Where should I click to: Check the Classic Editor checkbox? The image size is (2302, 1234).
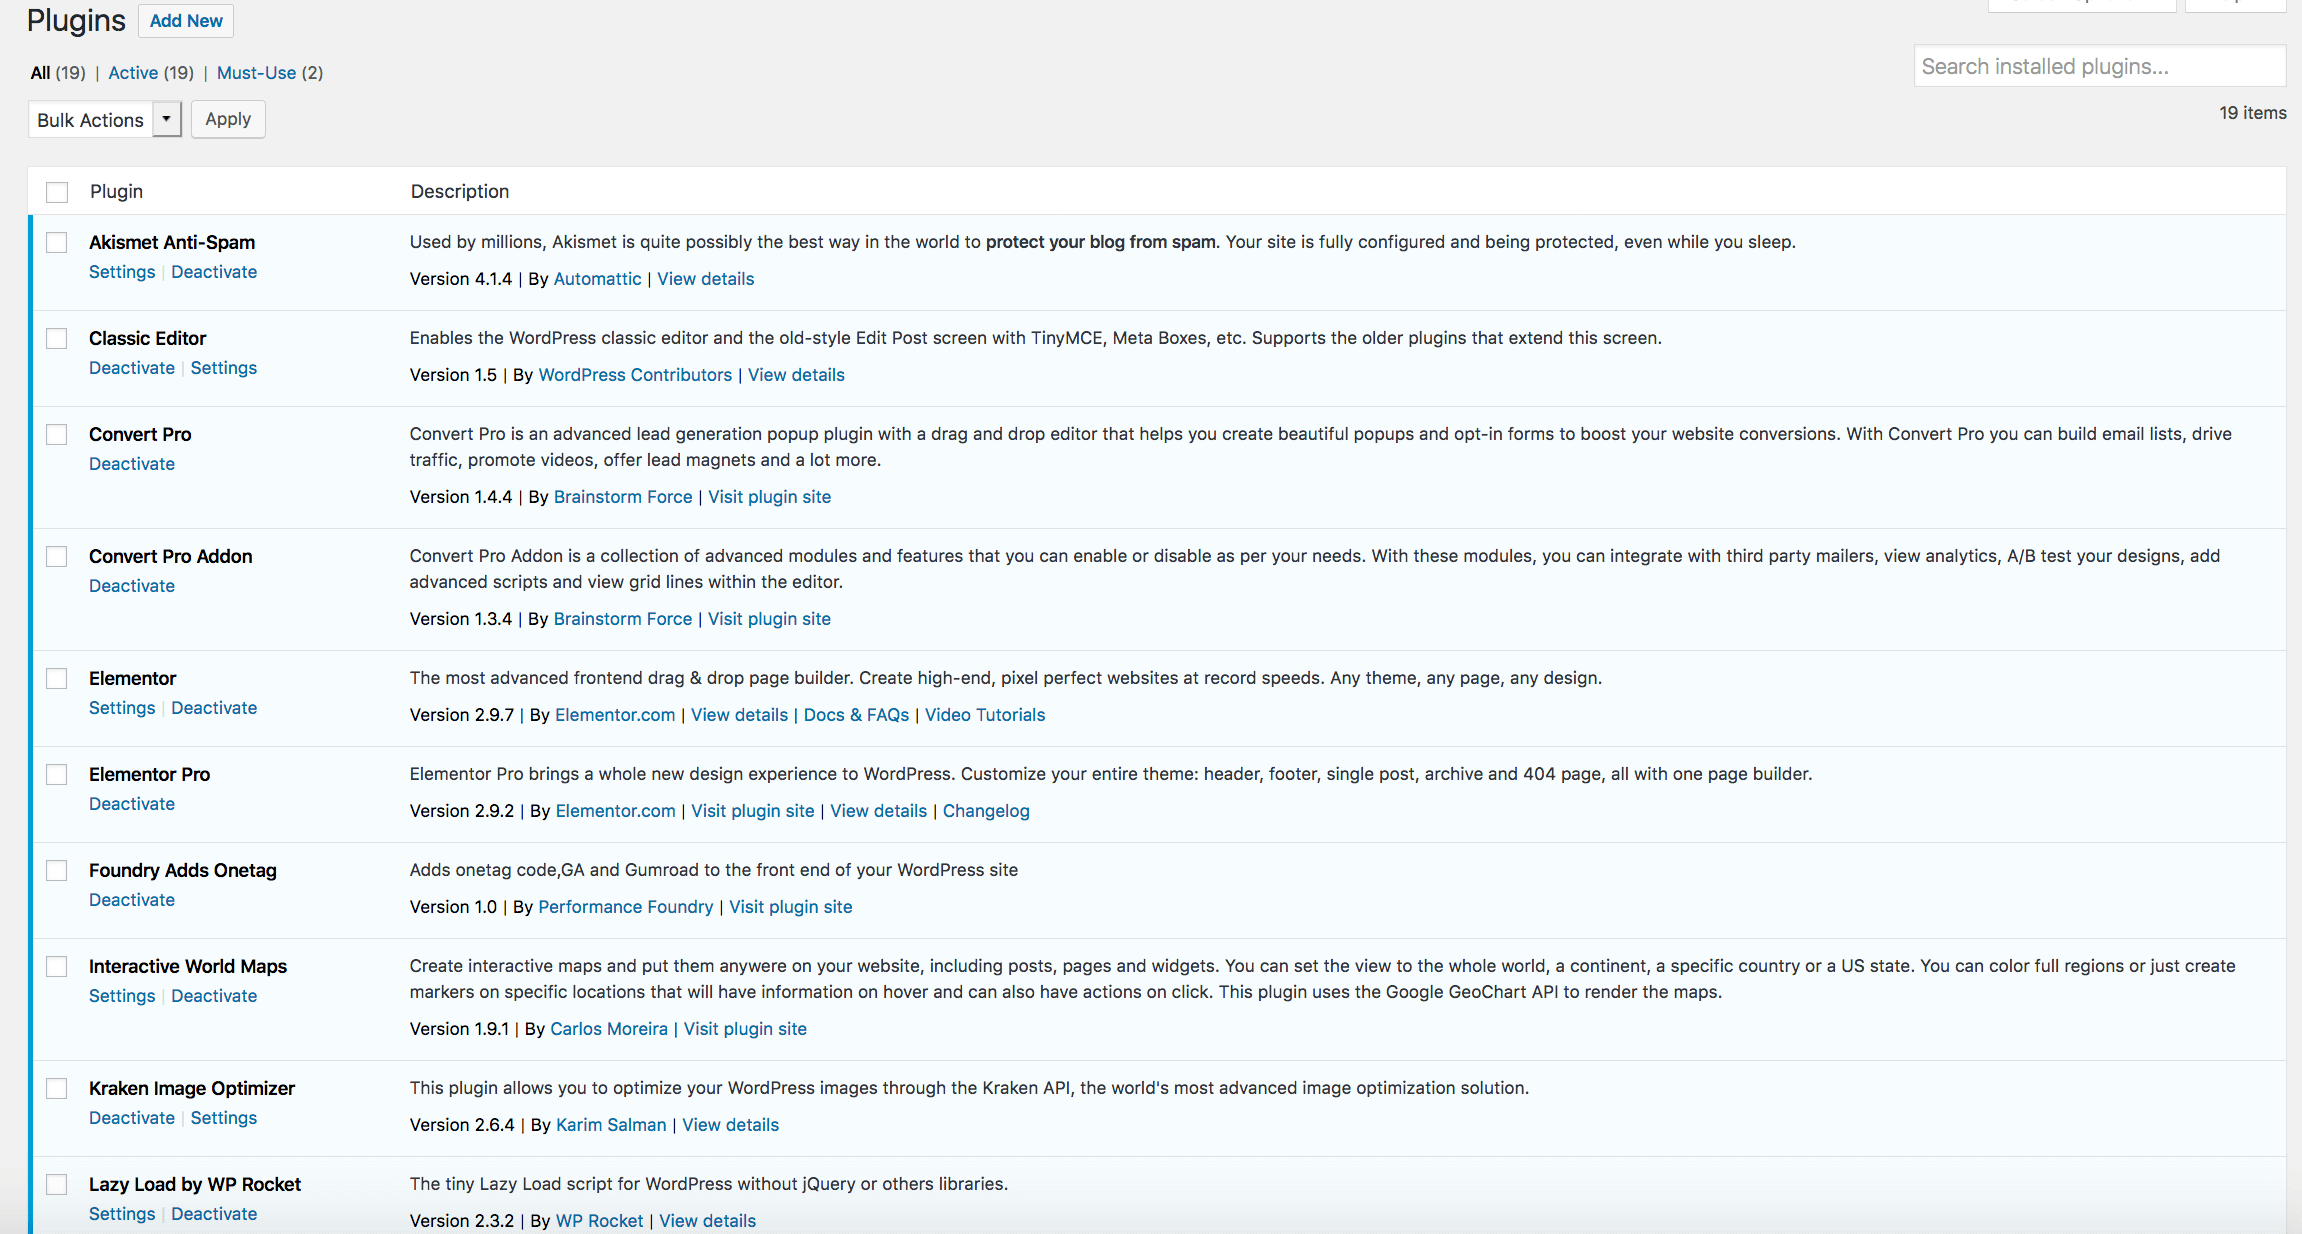[x=57, y=339]
